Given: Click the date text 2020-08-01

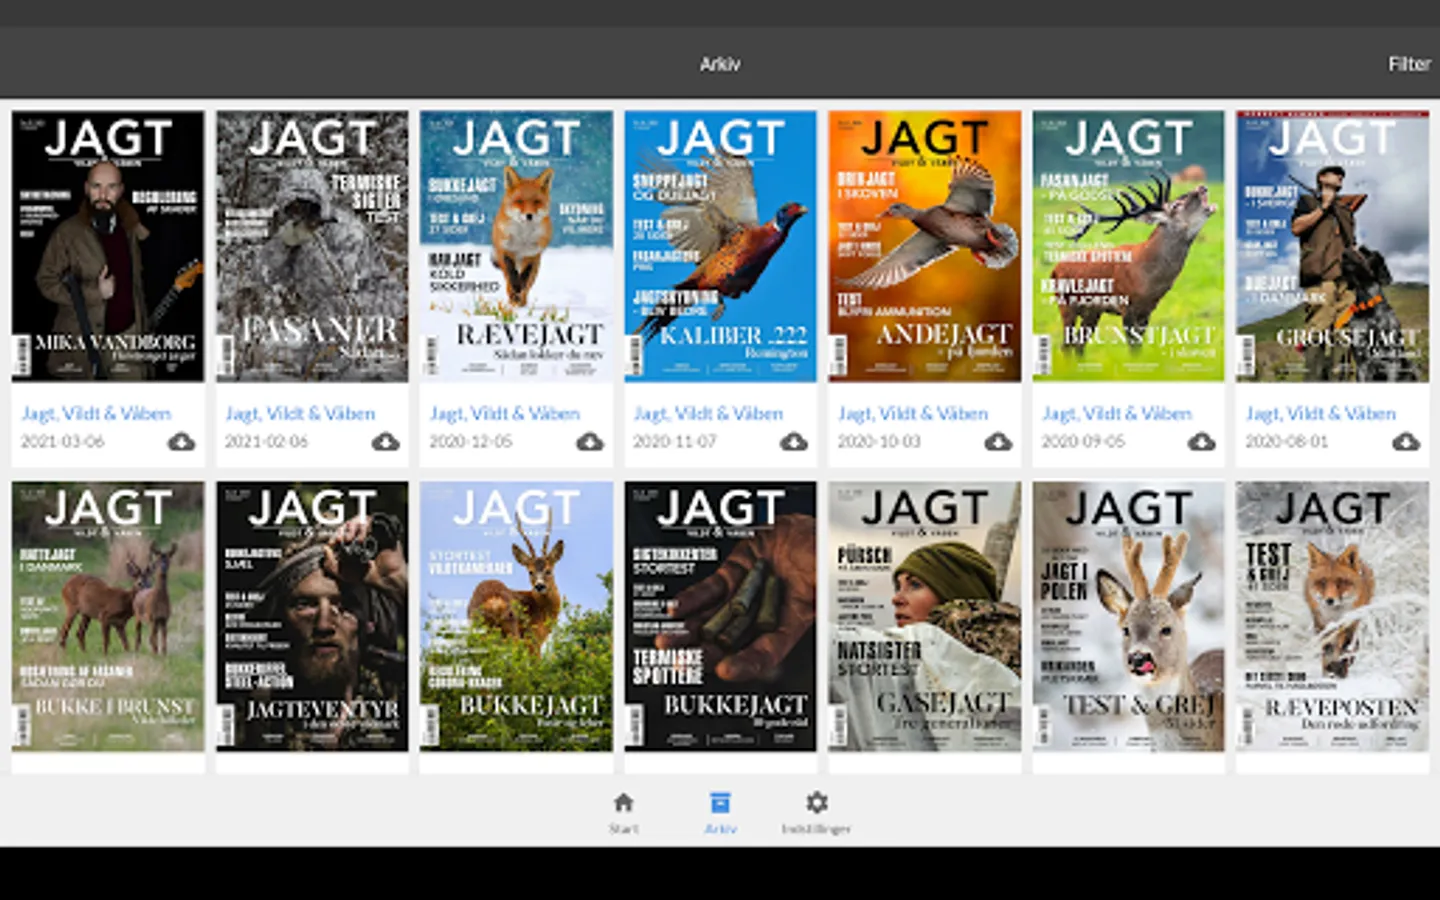Looking at the screenshot, I should pyautogui.click(x=1287, y=441).
